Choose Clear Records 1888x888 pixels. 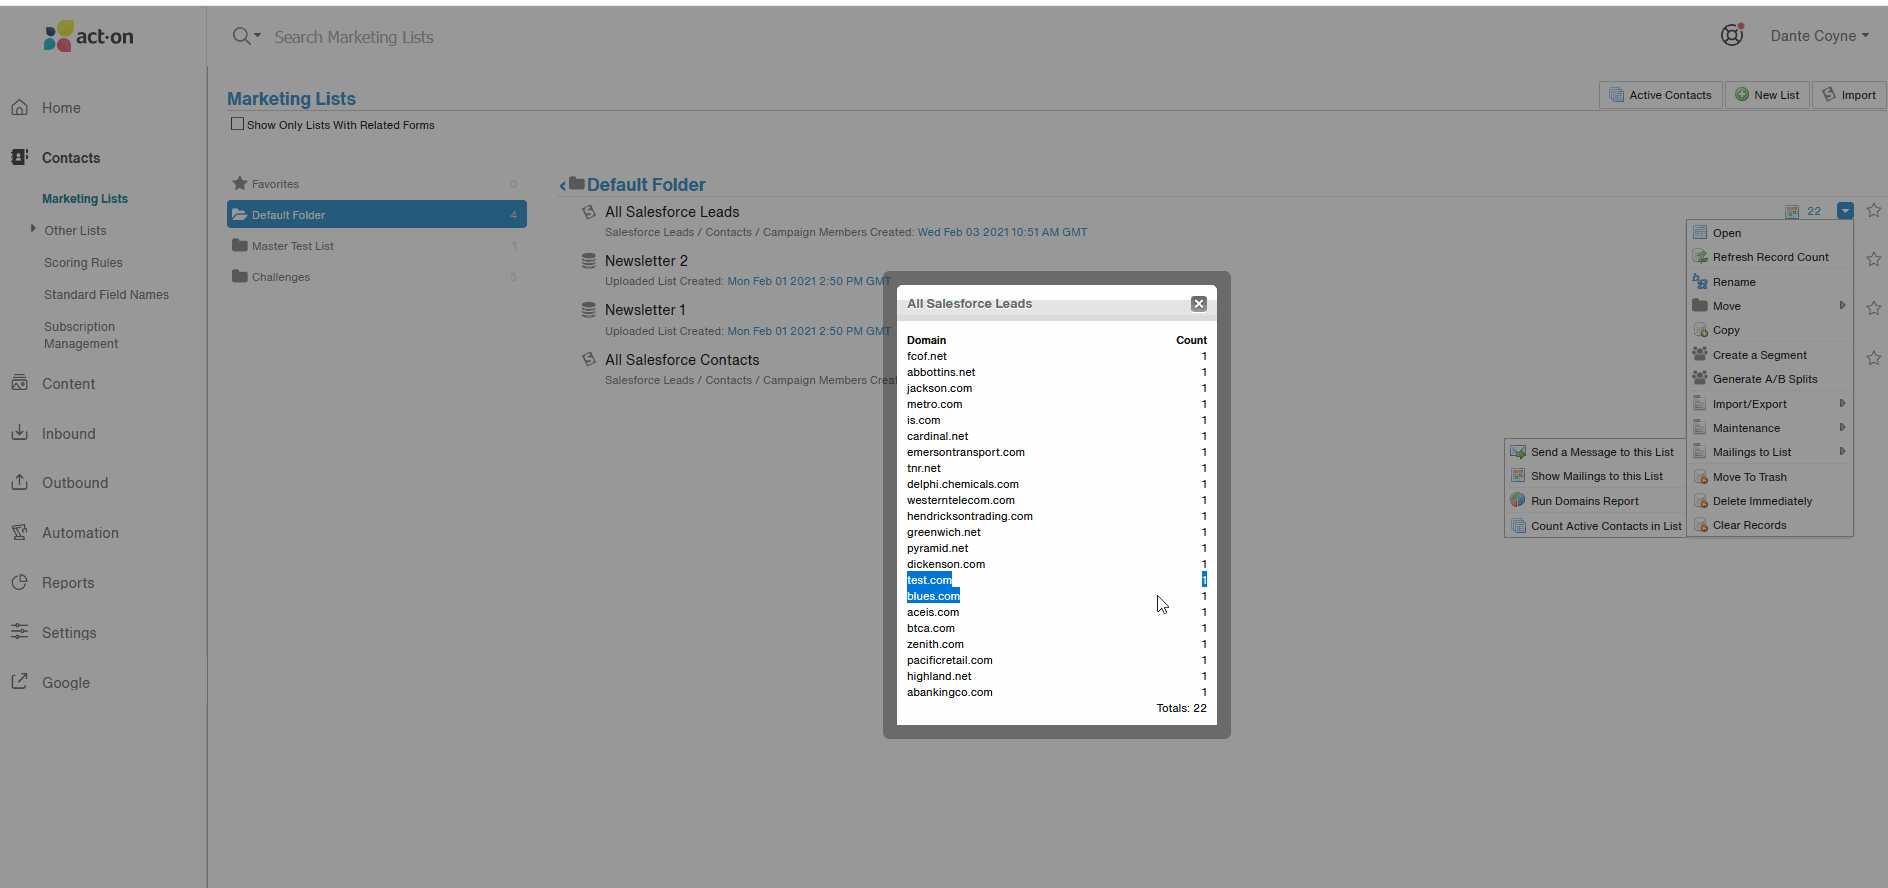1770,525
